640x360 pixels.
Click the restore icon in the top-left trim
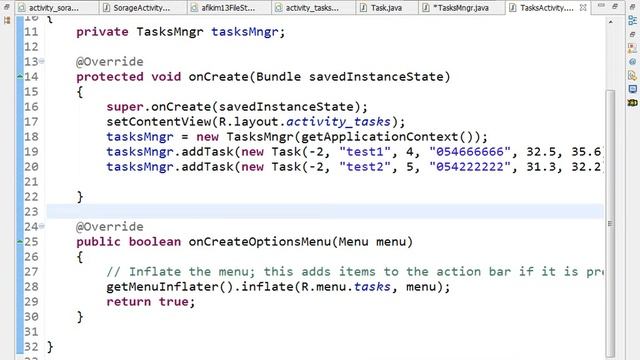coord(7,7)
